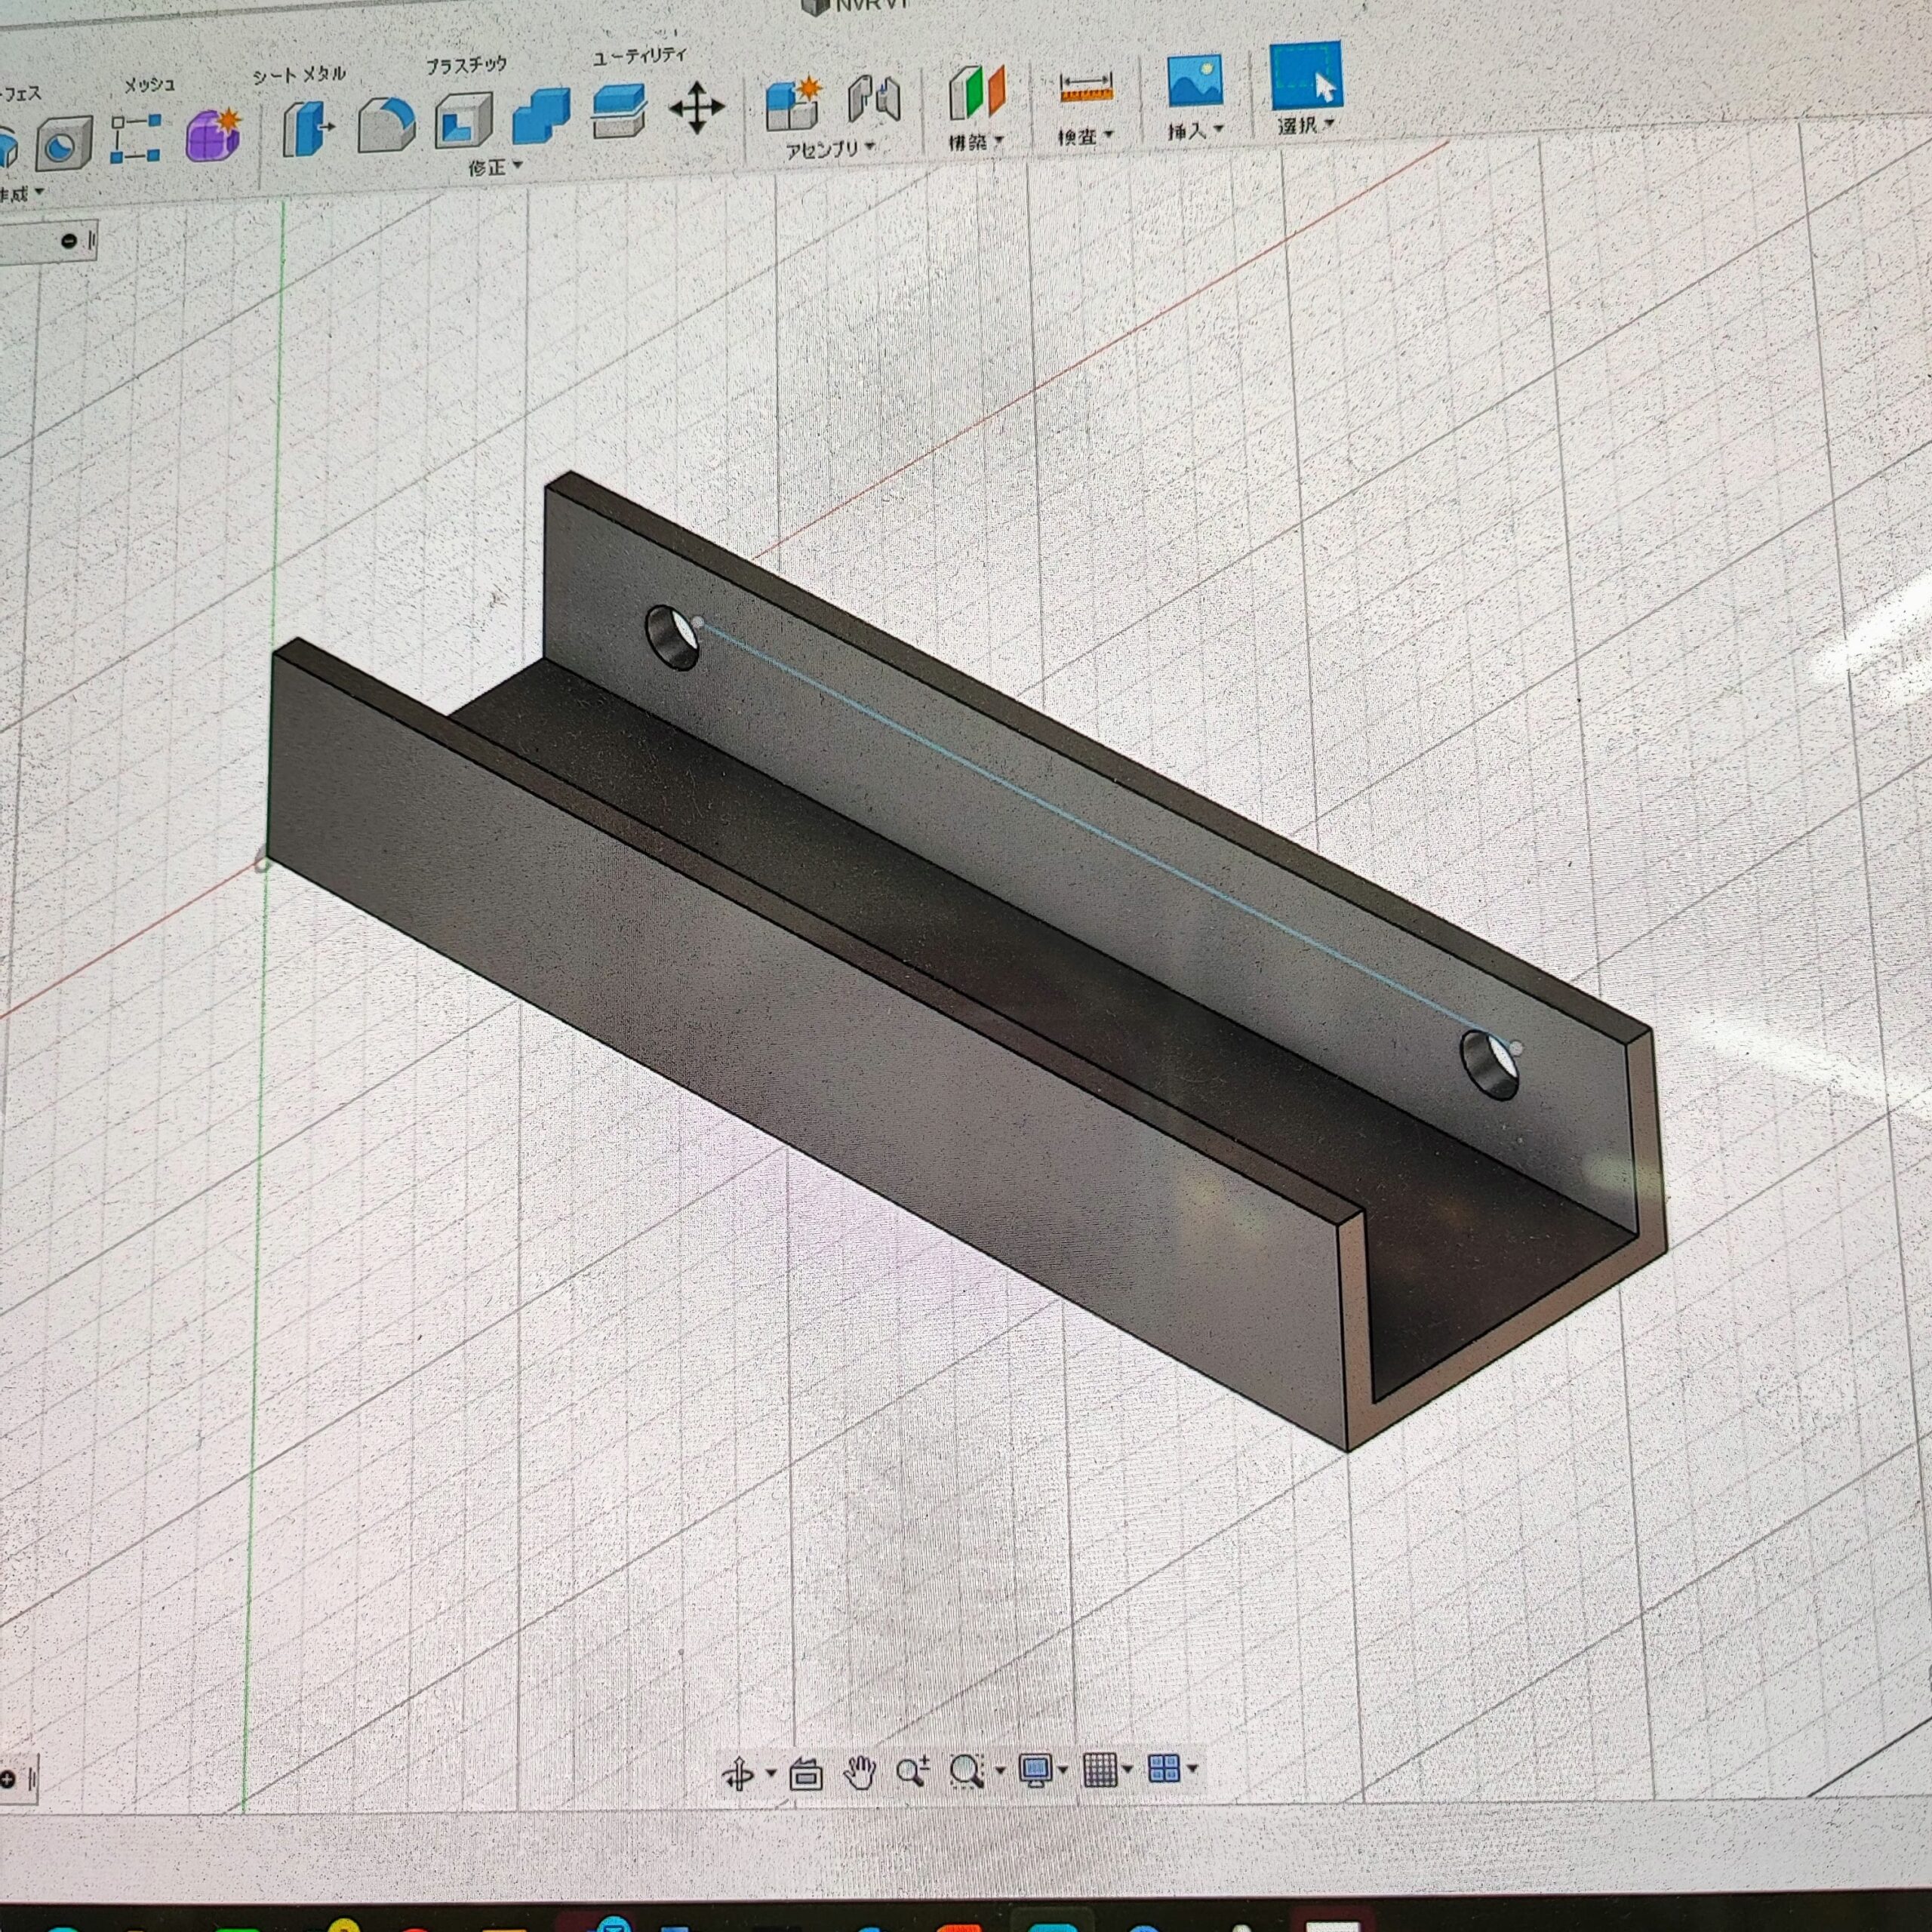Open the アセンブリ dropdown menu
The image size is (1932, 1932).
point(830,149)
